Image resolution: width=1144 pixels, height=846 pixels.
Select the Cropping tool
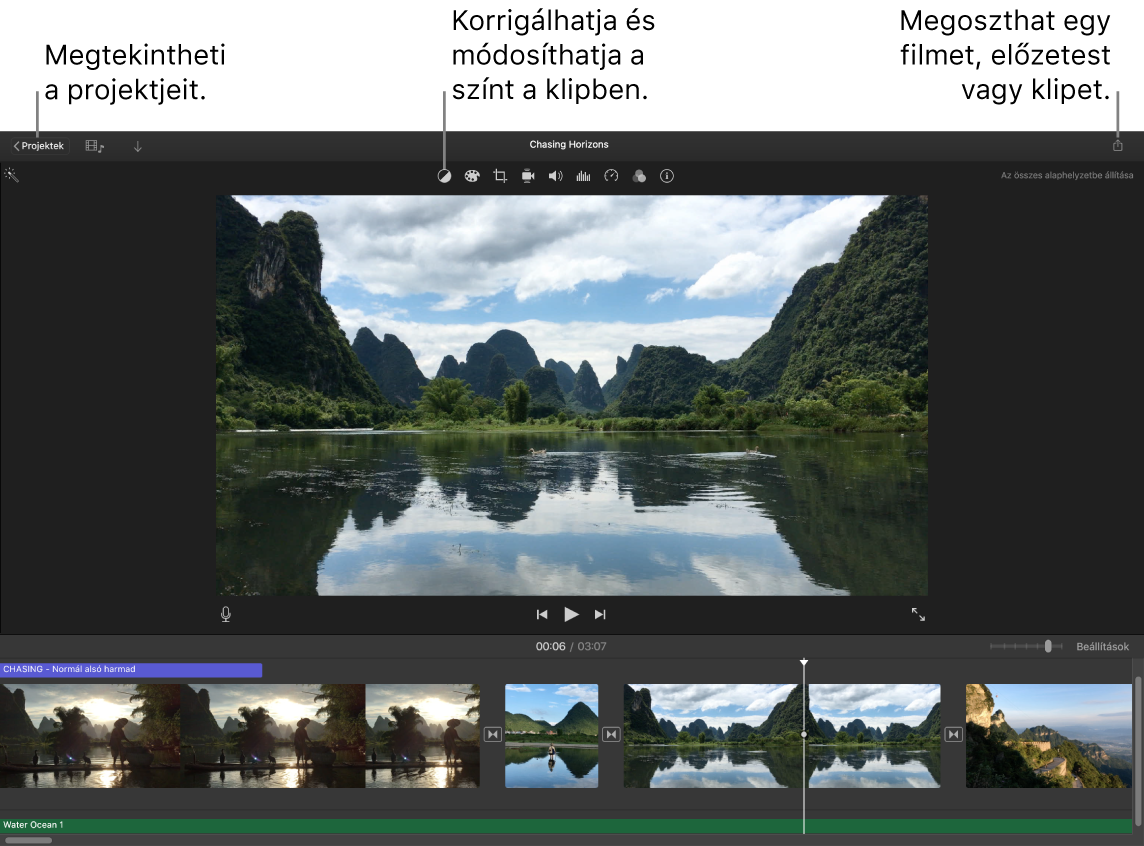(500, 176)
